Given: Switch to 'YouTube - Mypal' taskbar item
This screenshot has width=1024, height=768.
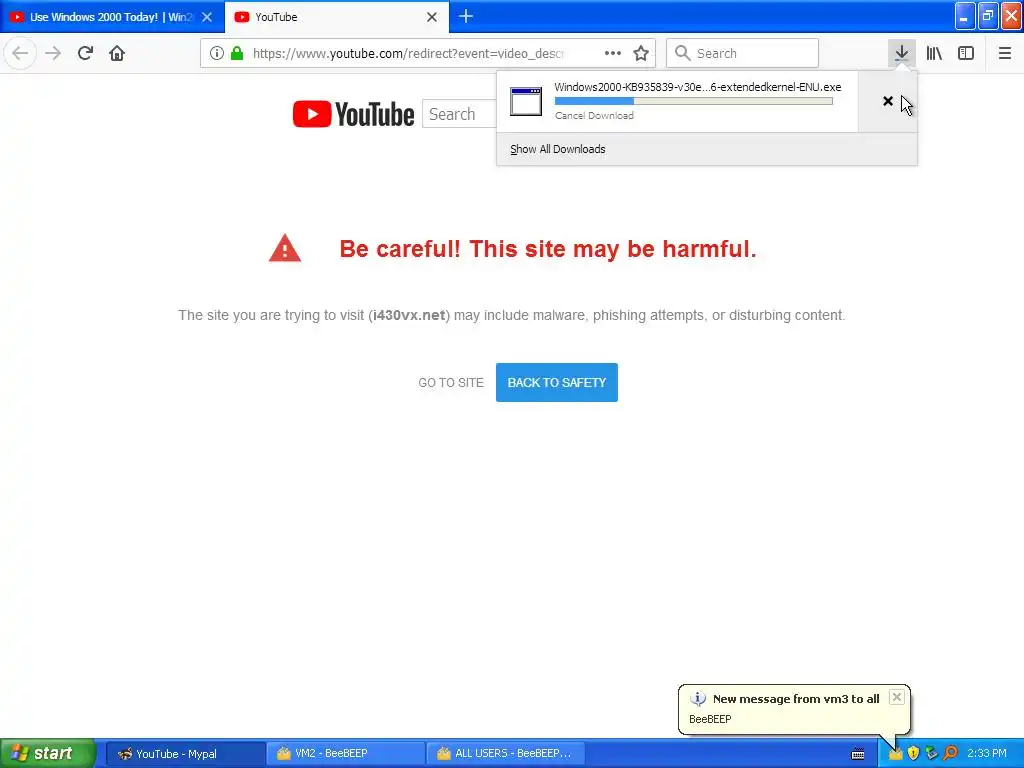Looking at the screenshot, I should 185,754.
